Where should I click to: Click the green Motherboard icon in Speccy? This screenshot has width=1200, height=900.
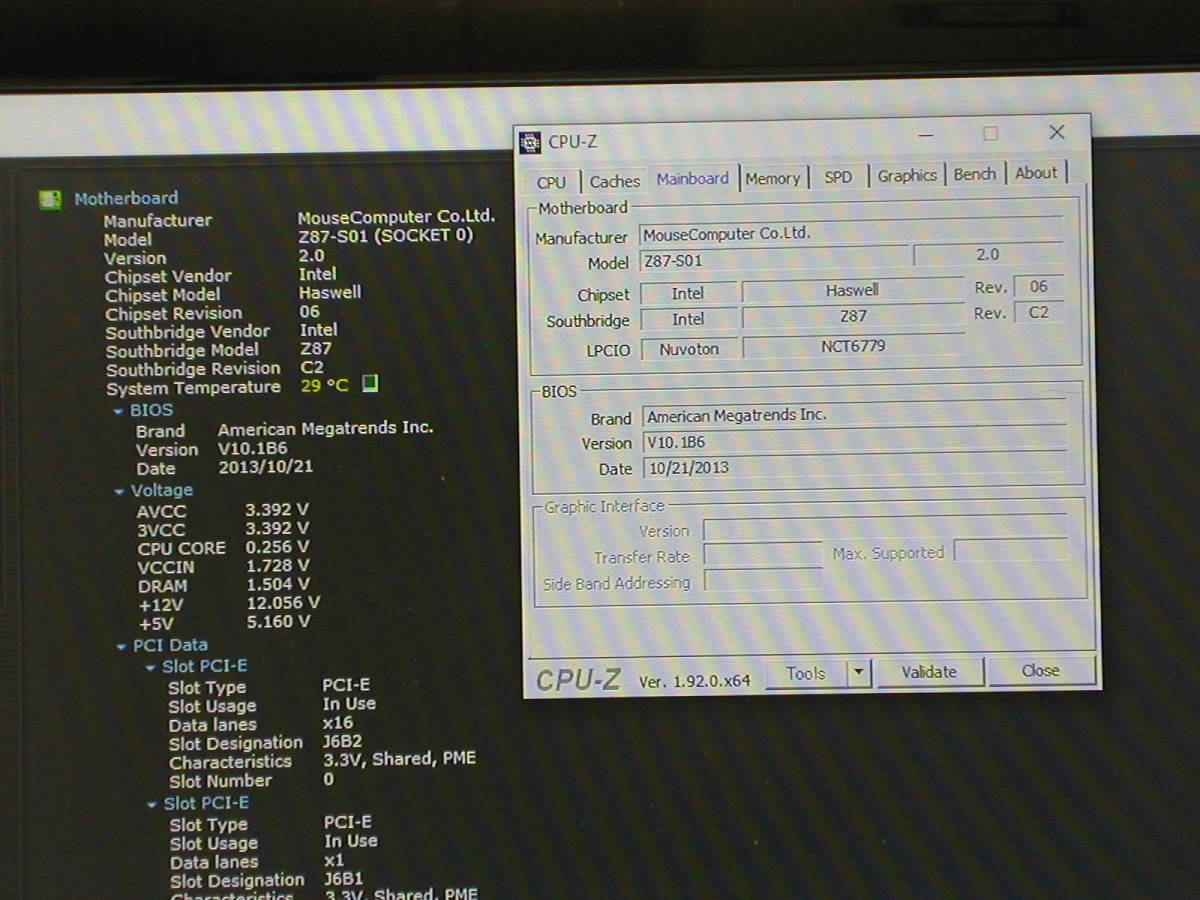tap(50, 199)
